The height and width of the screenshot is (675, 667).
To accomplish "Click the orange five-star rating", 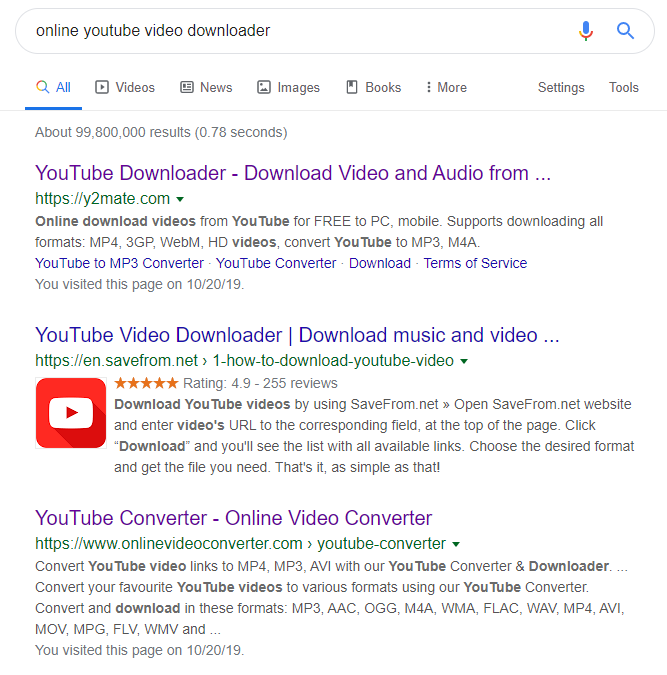I will [x=146, y=383].
